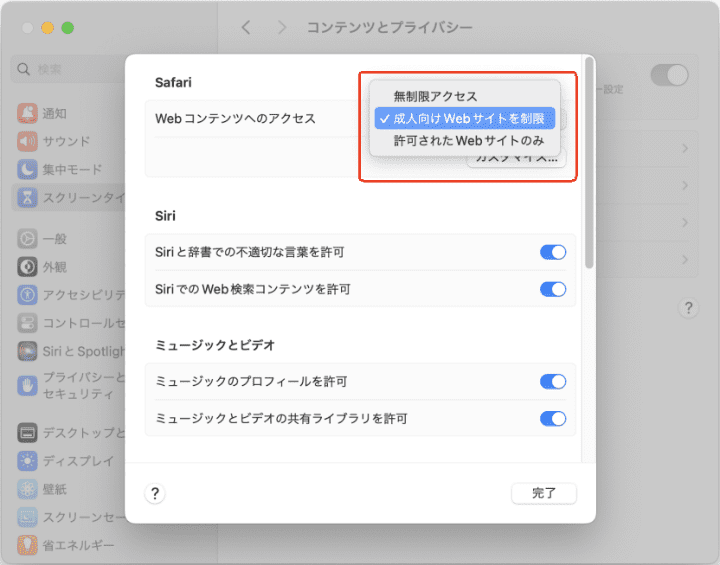Click Webコンテンツへのアクセス label
The height and width of the screenshot is (565, 720).
236,119
